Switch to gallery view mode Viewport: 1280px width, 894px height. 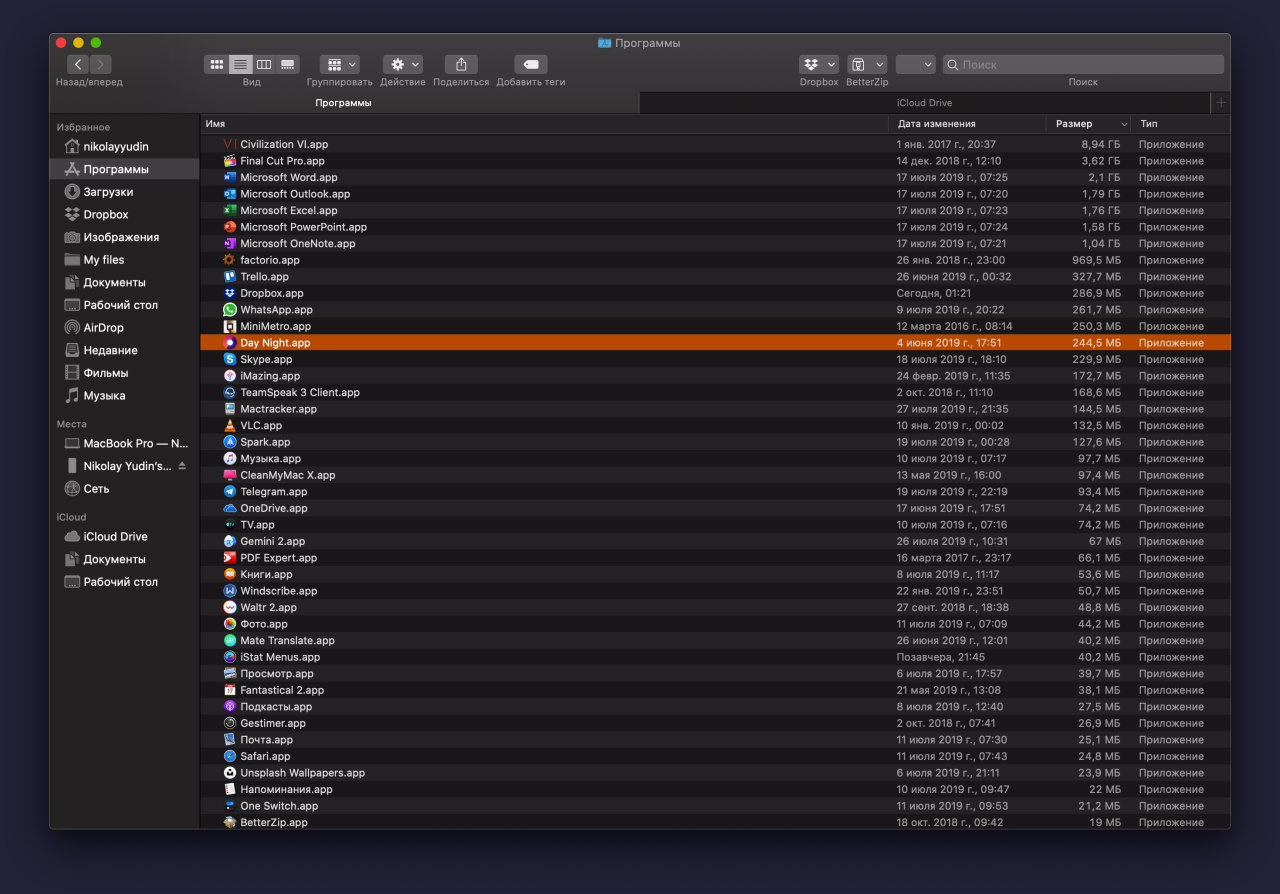(288, 64)
